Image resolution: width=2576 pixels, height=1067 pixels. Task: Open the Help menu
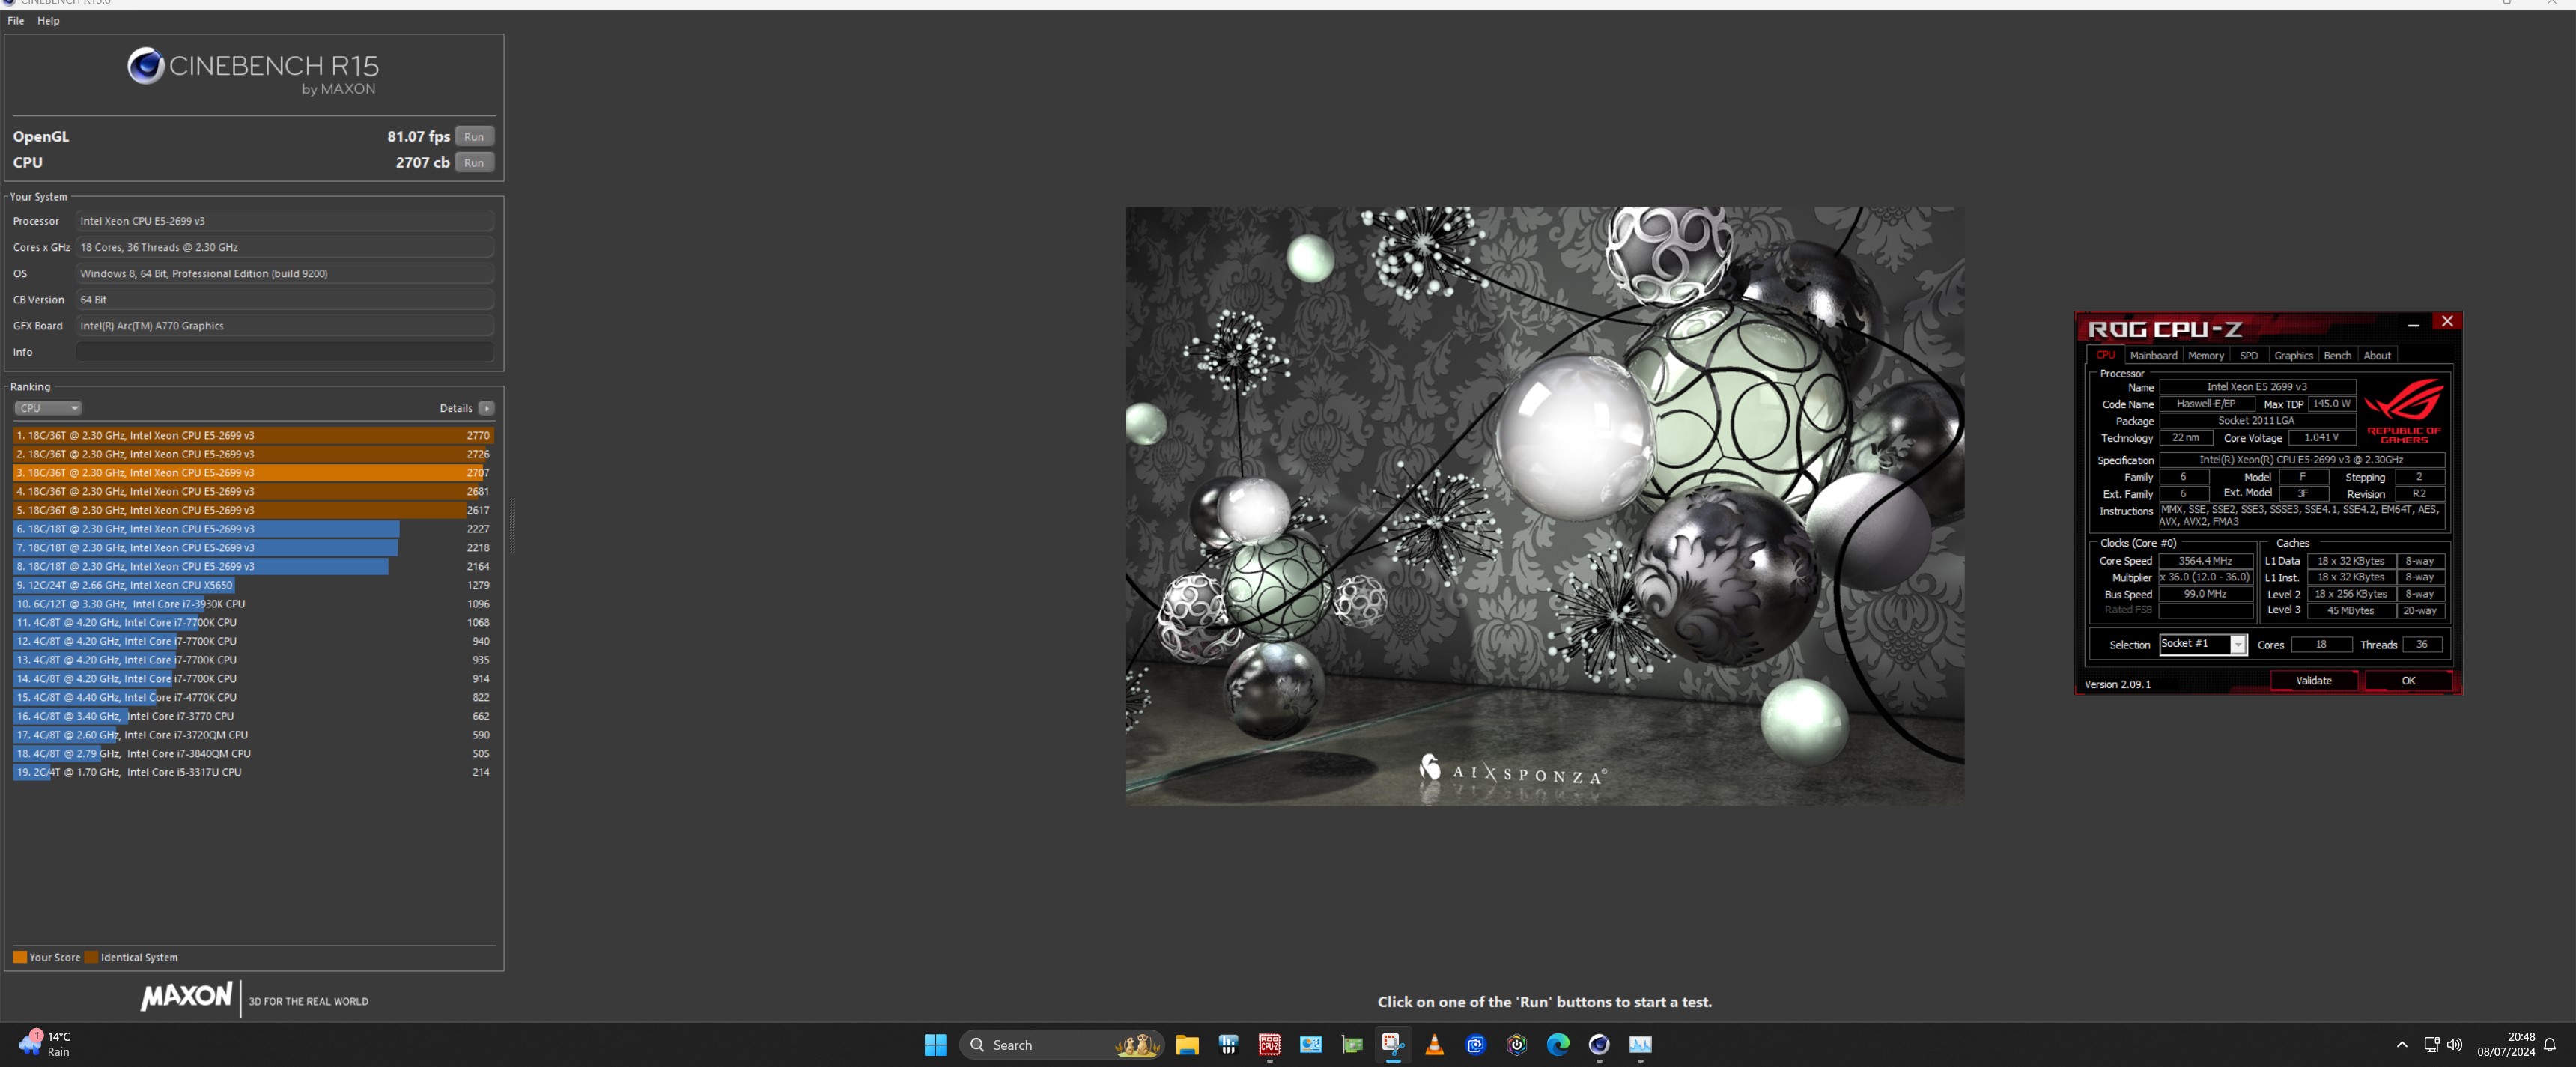pos(48,21)
